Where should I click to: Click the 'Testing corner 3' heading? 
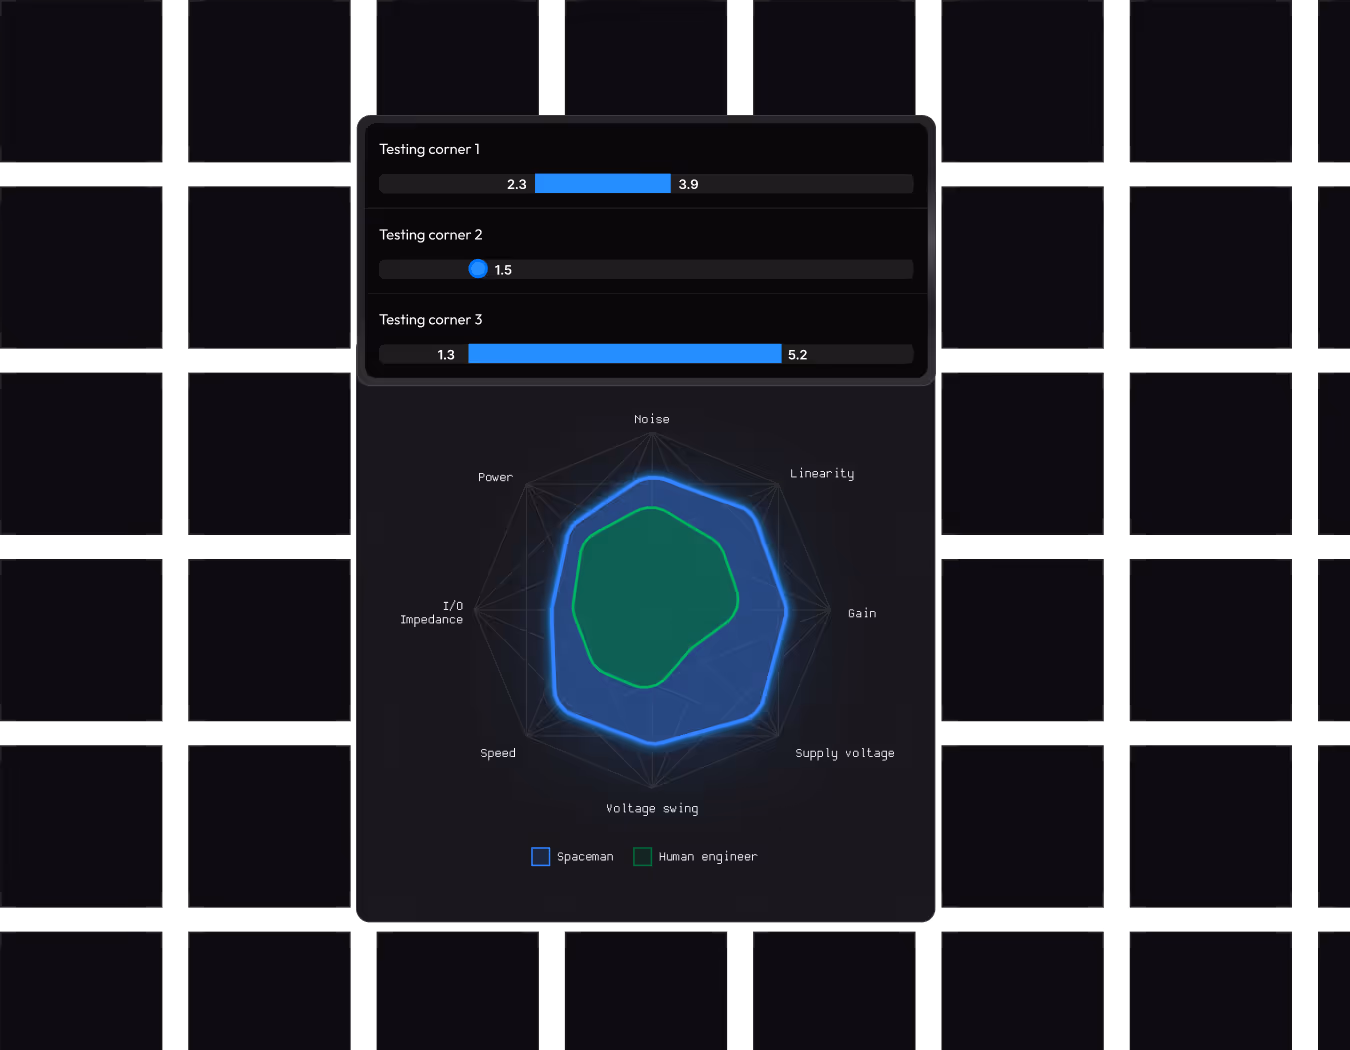pyautogui.click(x=430, y=320)
